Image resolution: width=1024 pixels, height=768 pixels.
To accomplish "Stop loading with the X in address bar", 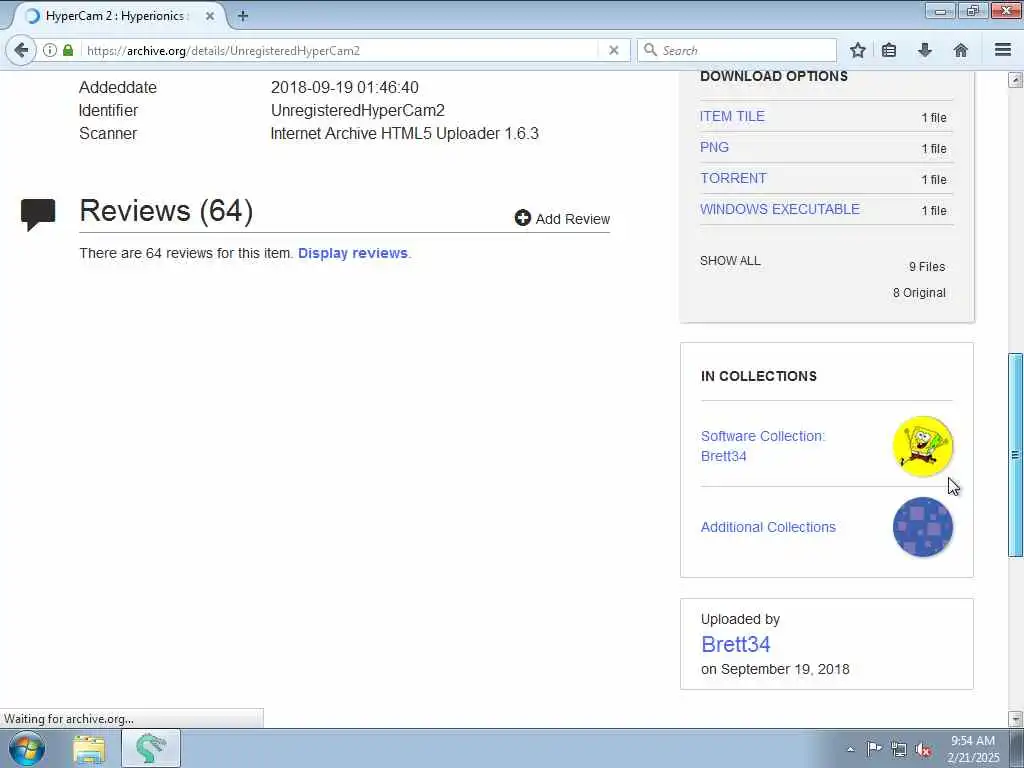I will point(614,50).
